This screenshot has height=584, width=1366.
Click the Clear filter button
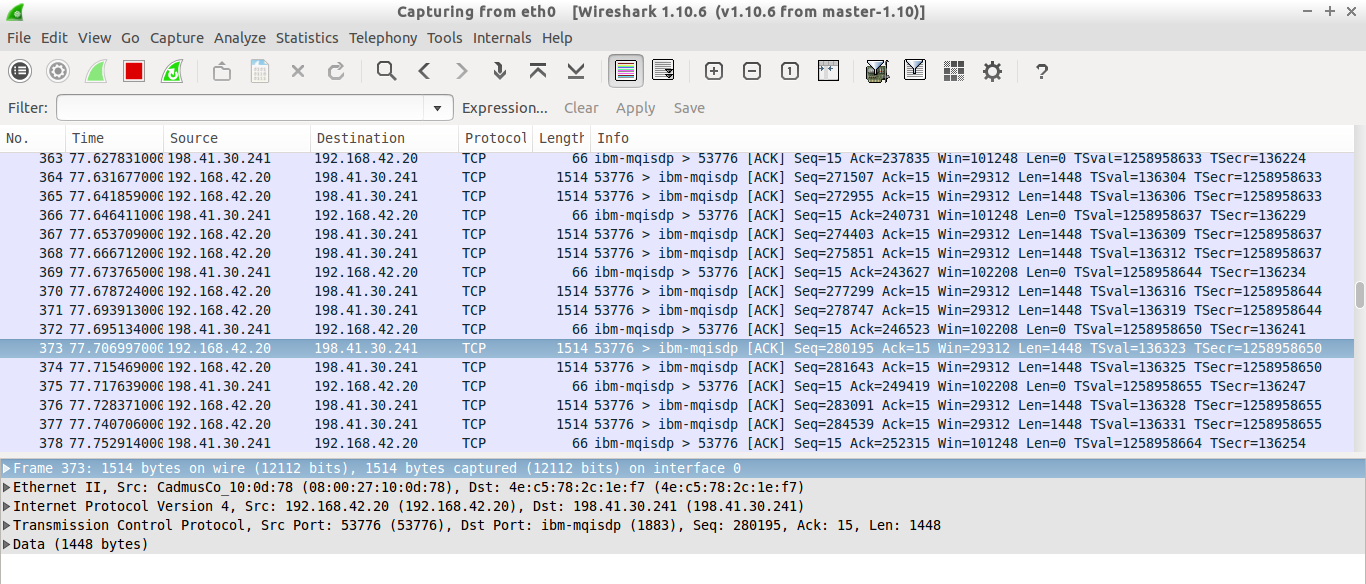tap(581, 108)
